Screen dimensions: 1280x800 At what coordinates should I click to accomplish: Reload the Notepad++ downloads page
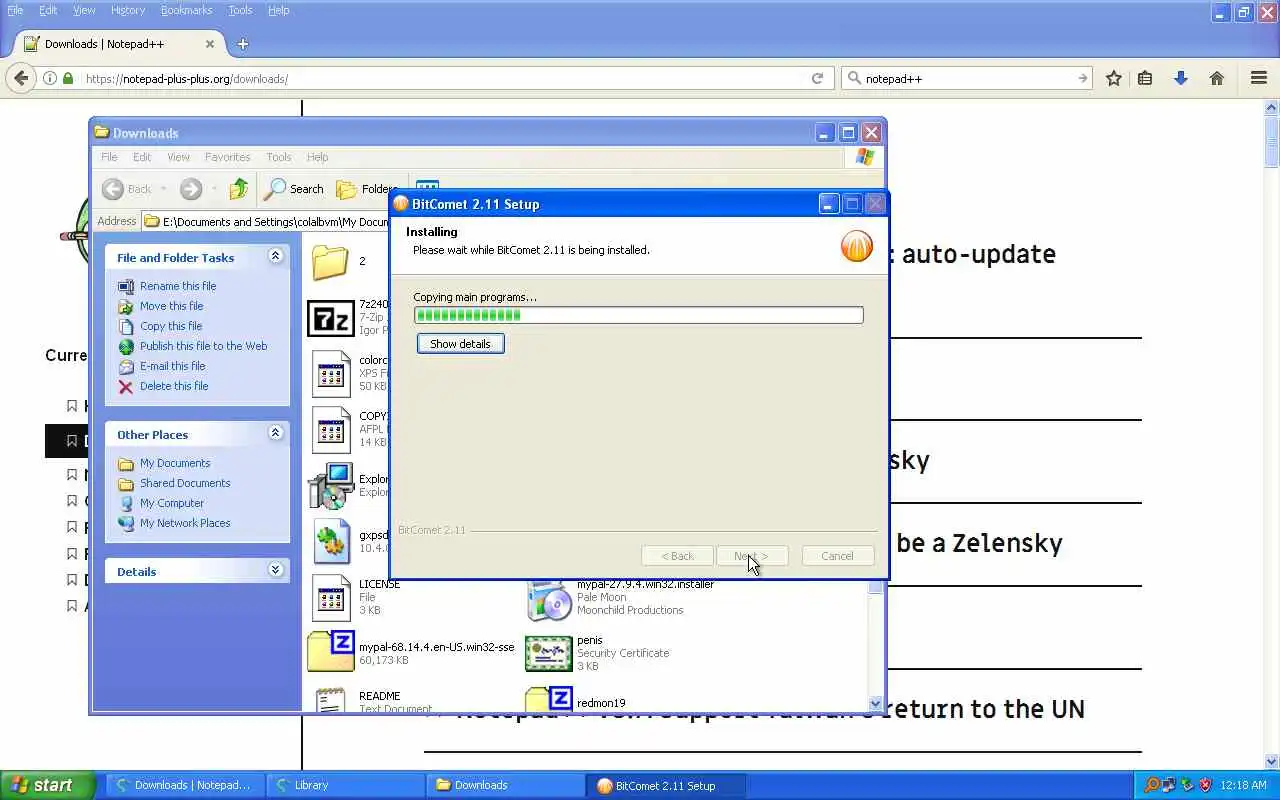[x=817, y=78]
